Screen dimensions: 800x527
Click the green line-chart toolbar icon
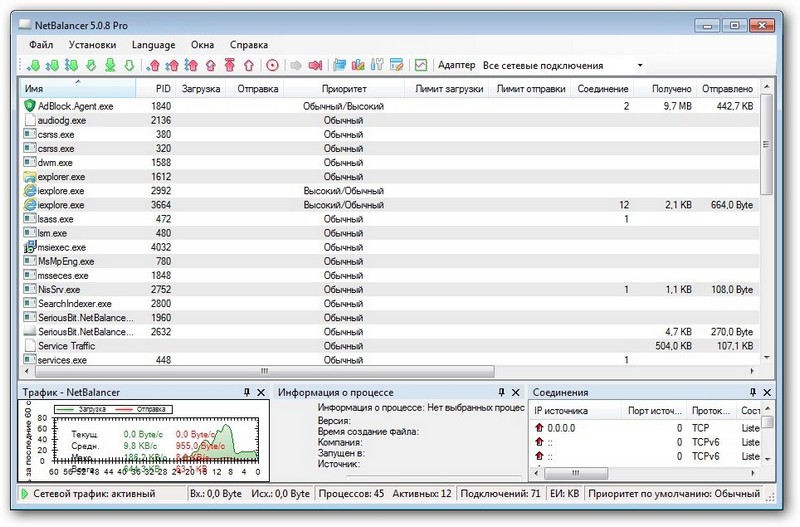(x=420, y=65)
